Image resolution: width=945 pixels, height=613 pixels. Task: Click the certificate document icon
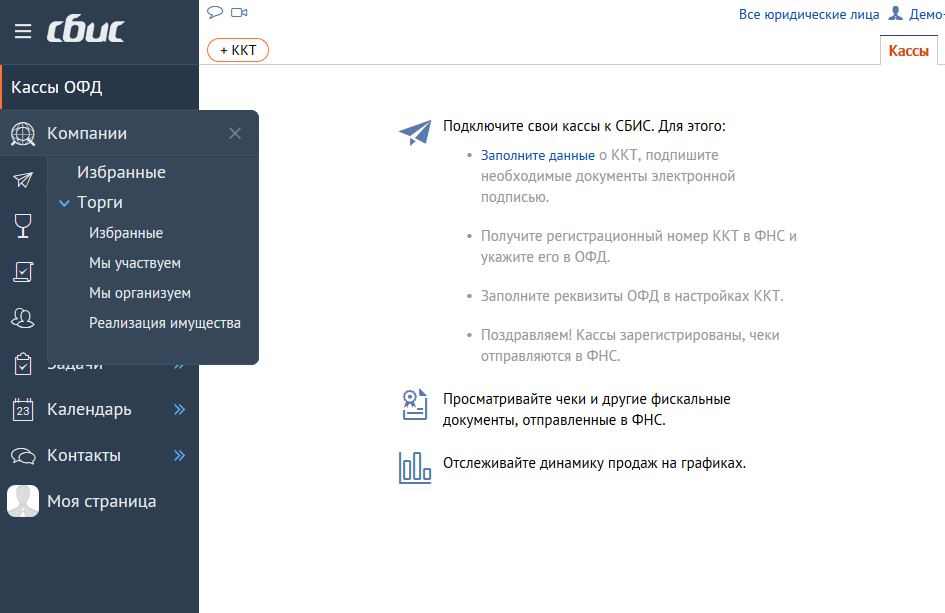tap(415, 404)
